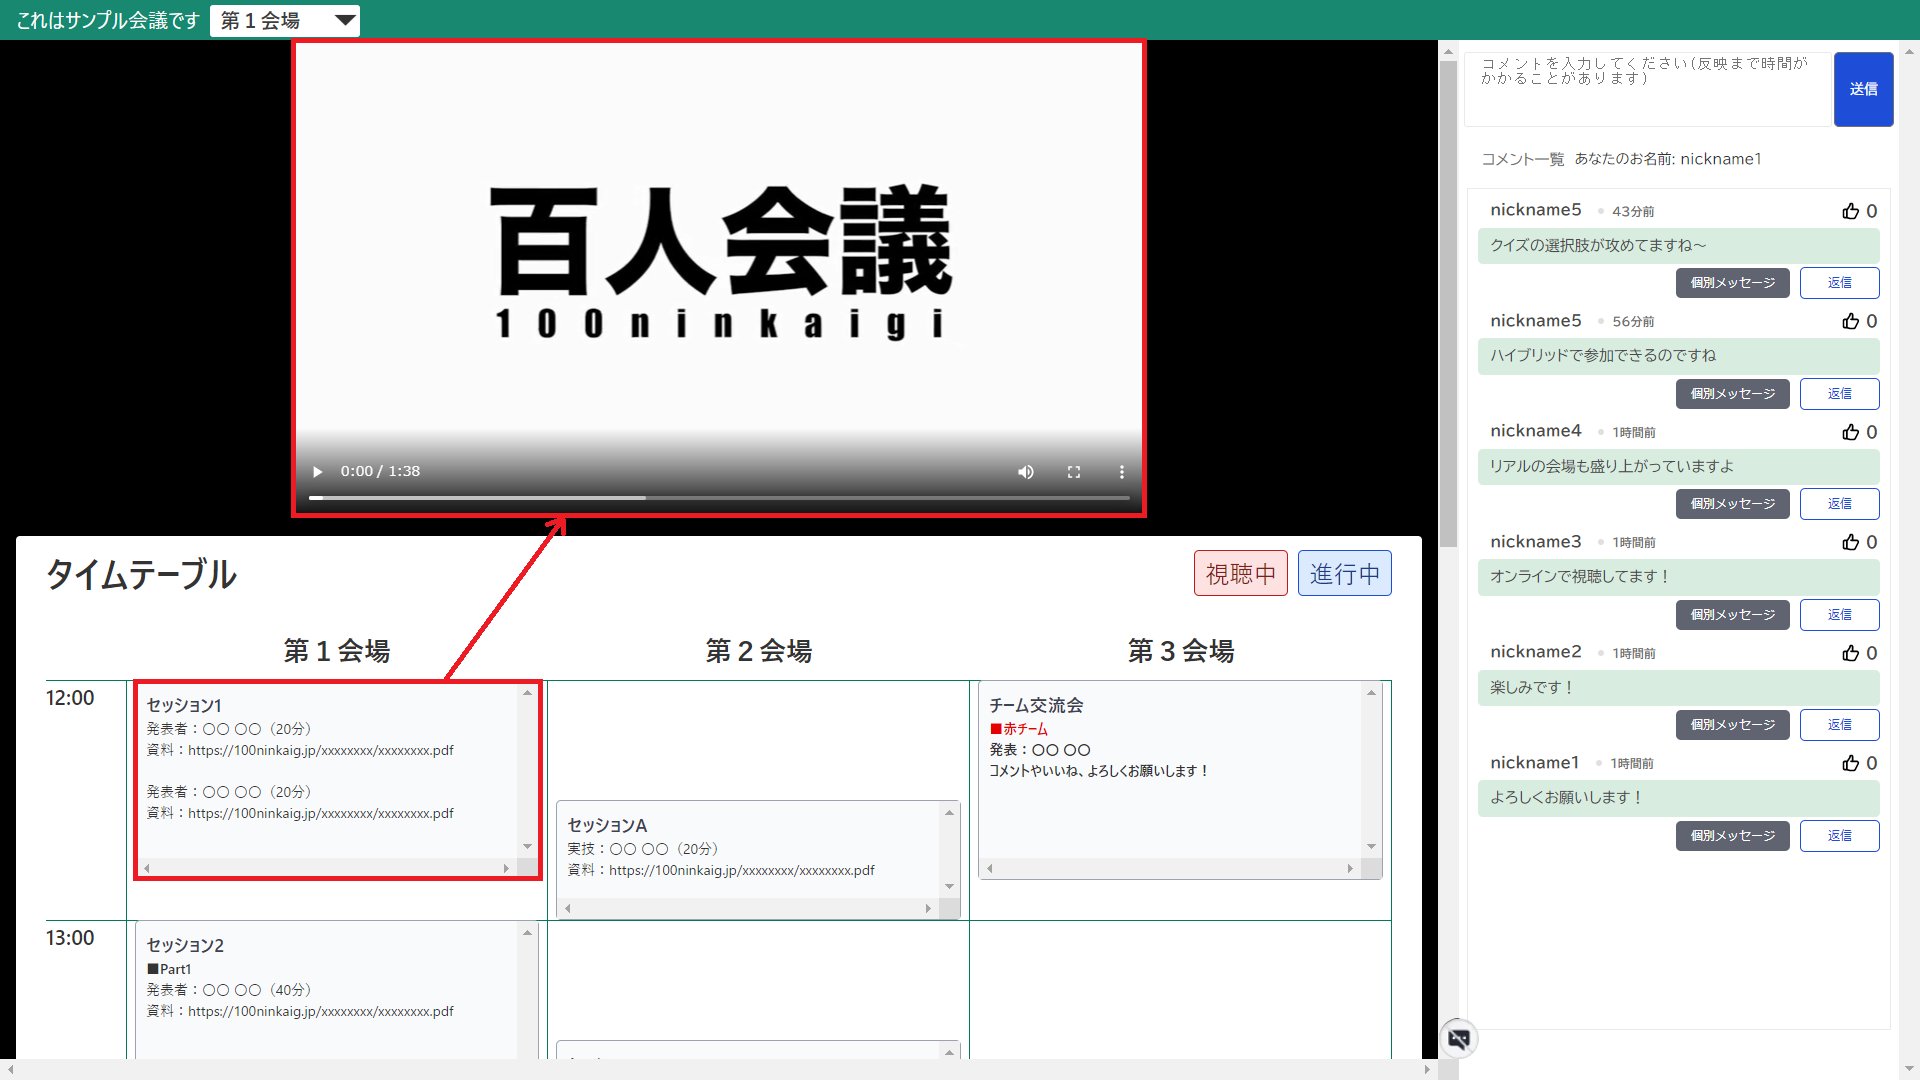Click 個別メッセージ under nickname2's comment
Screen dimensions: 1920x1080
click(1732, 725)
